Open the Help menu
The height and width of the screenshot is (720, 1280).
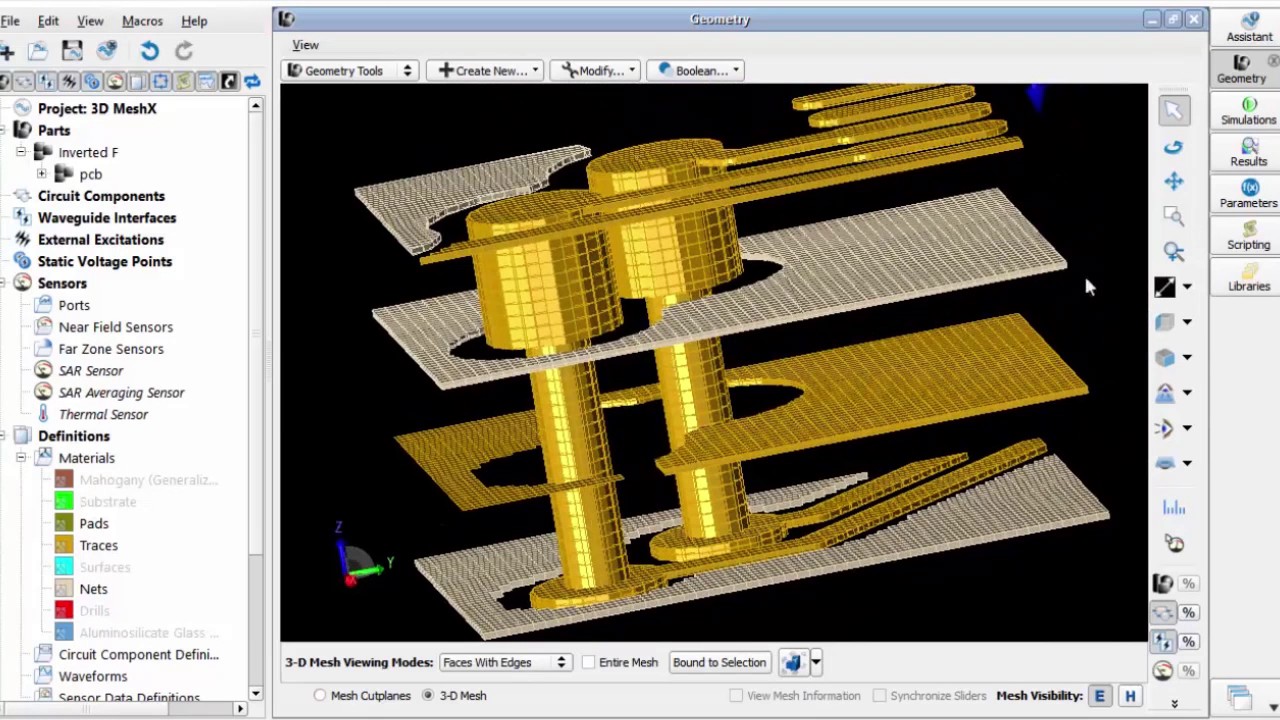tap(194, 21)
